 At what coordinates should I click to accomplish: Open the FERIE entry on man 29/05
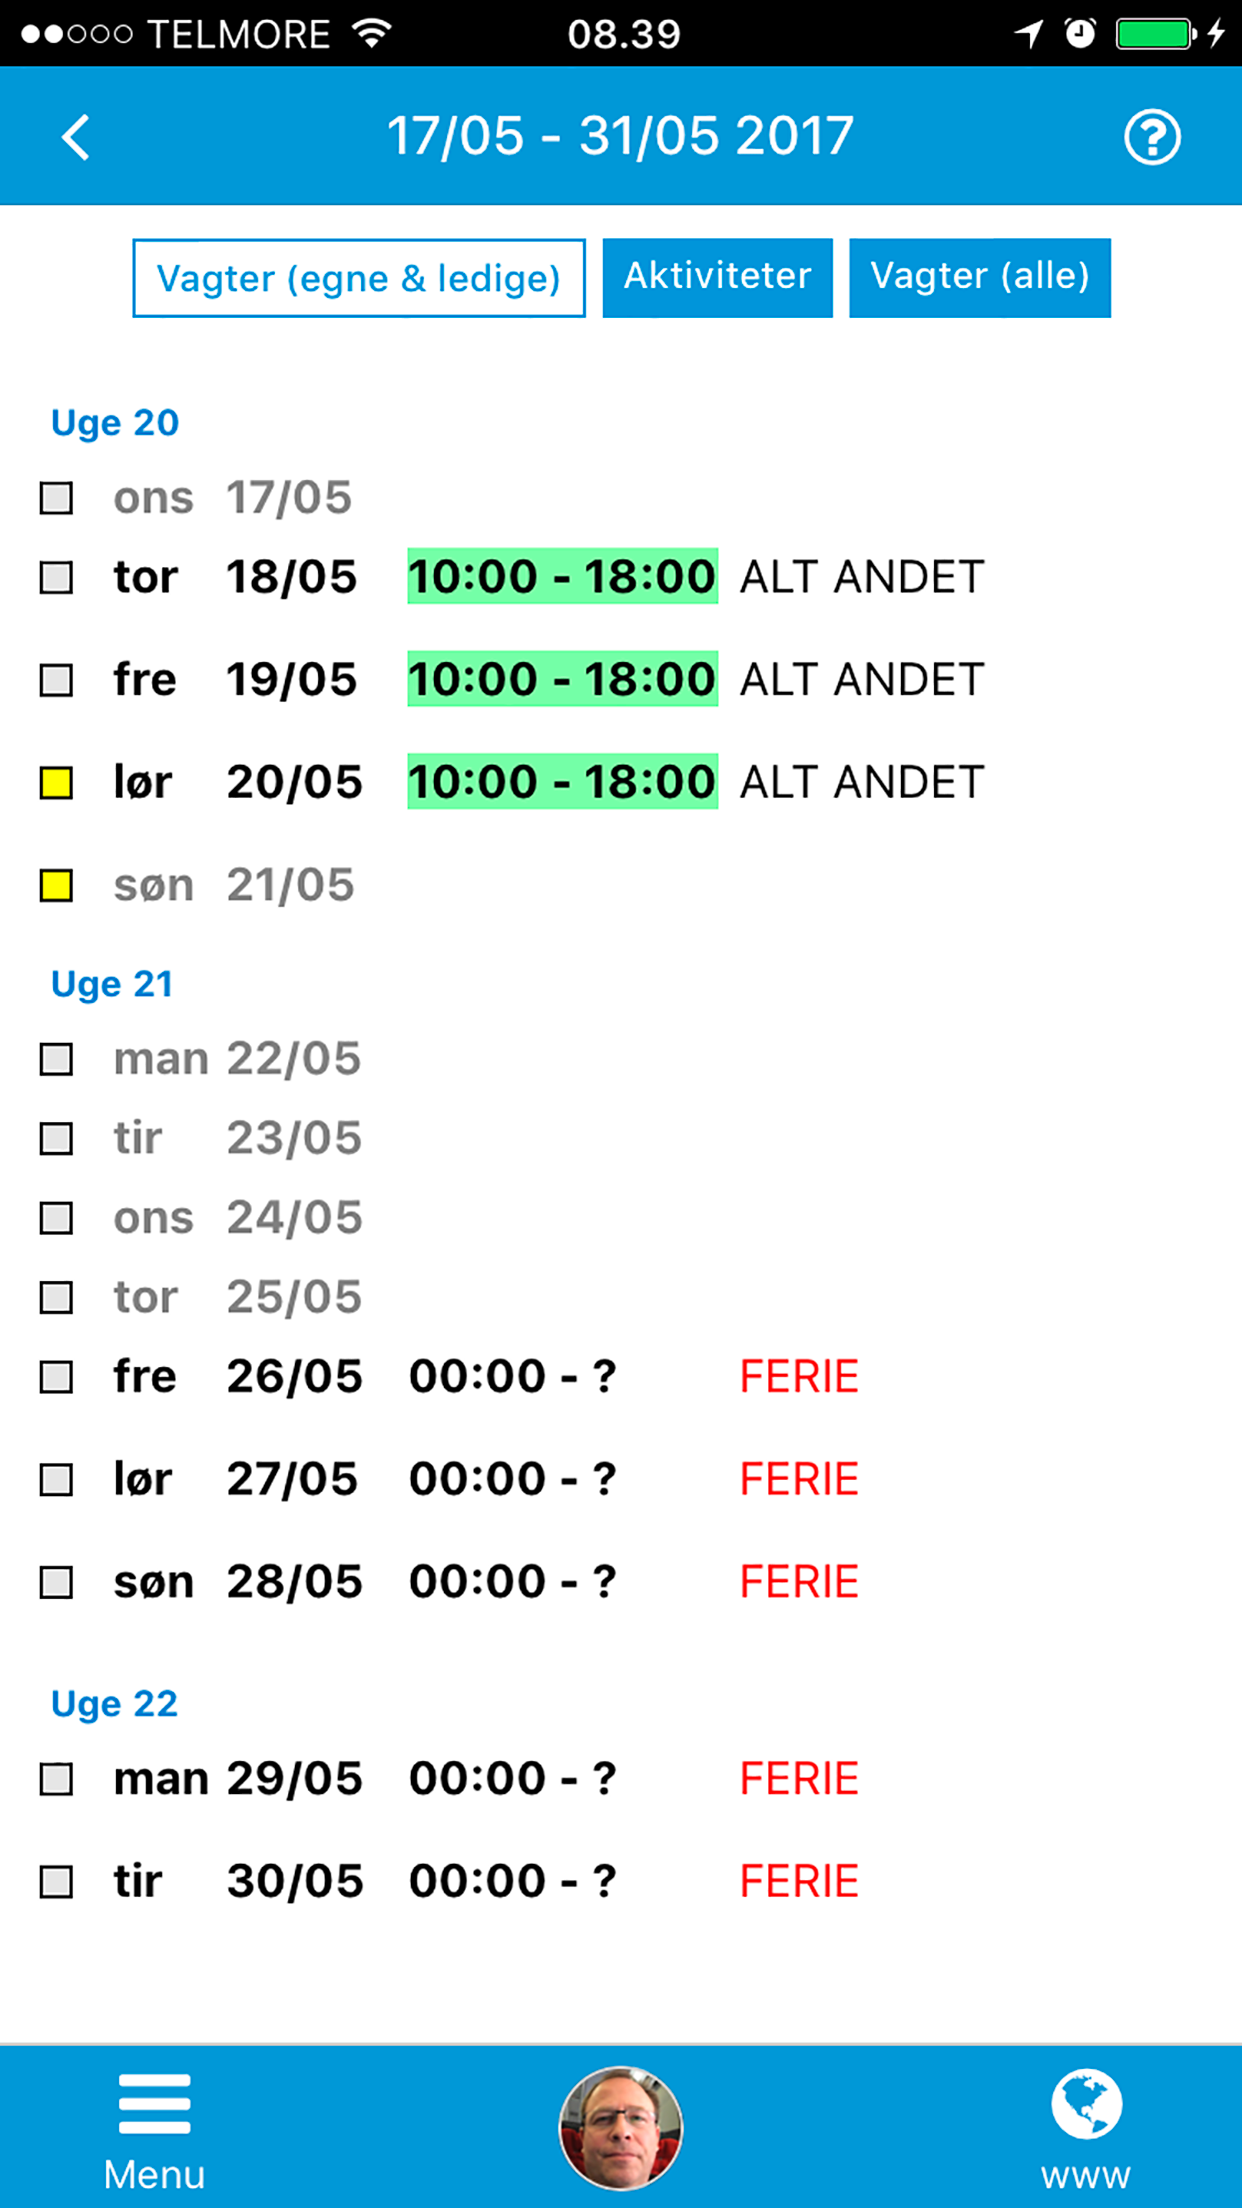pos(798,1779)
